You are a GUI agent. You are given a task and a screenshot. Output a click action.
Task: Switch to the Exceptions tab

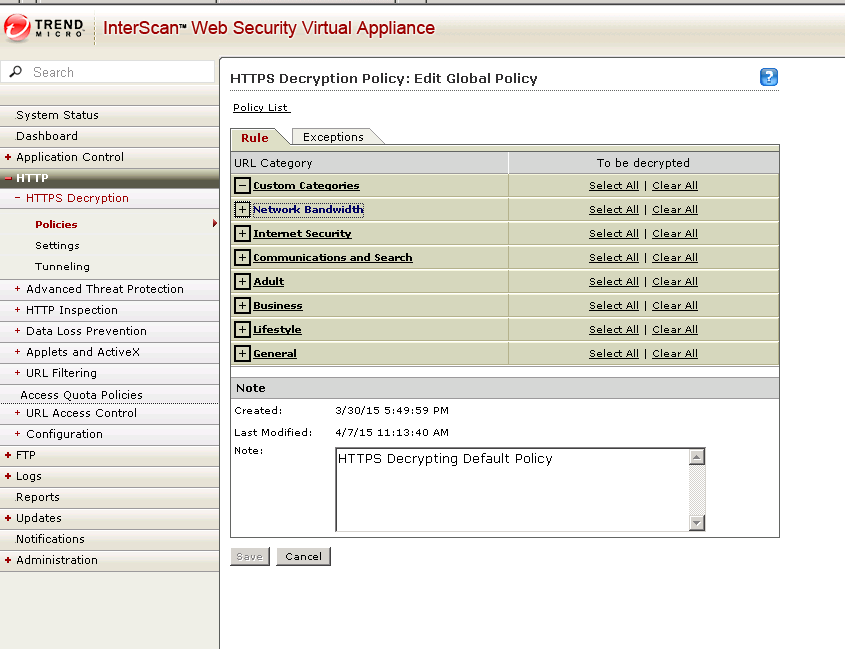[x=333, y=137]
